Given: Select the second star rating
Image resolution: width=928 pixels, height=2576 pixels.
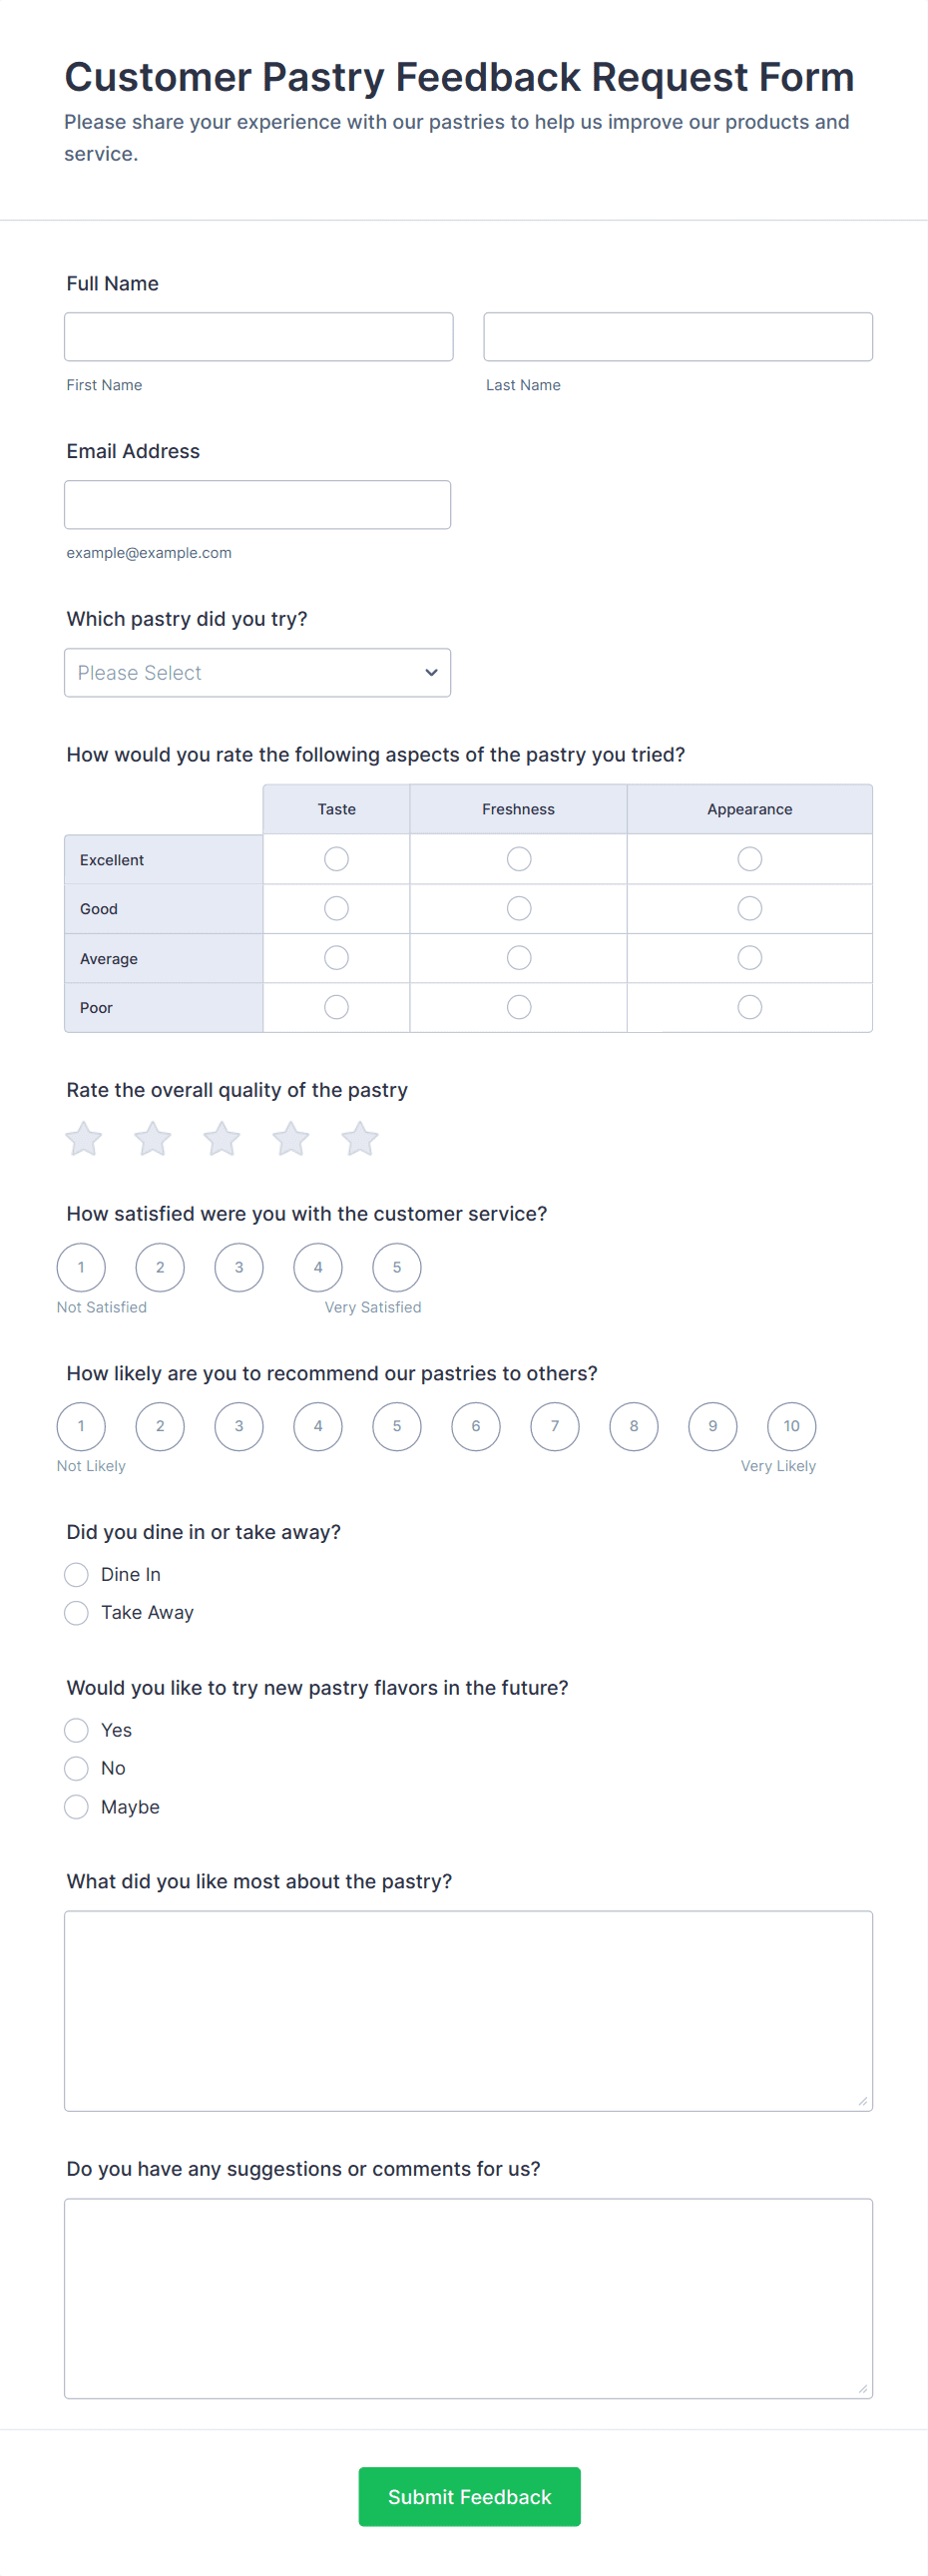Looking at the screenshot, I should (x=153, y=1139).
